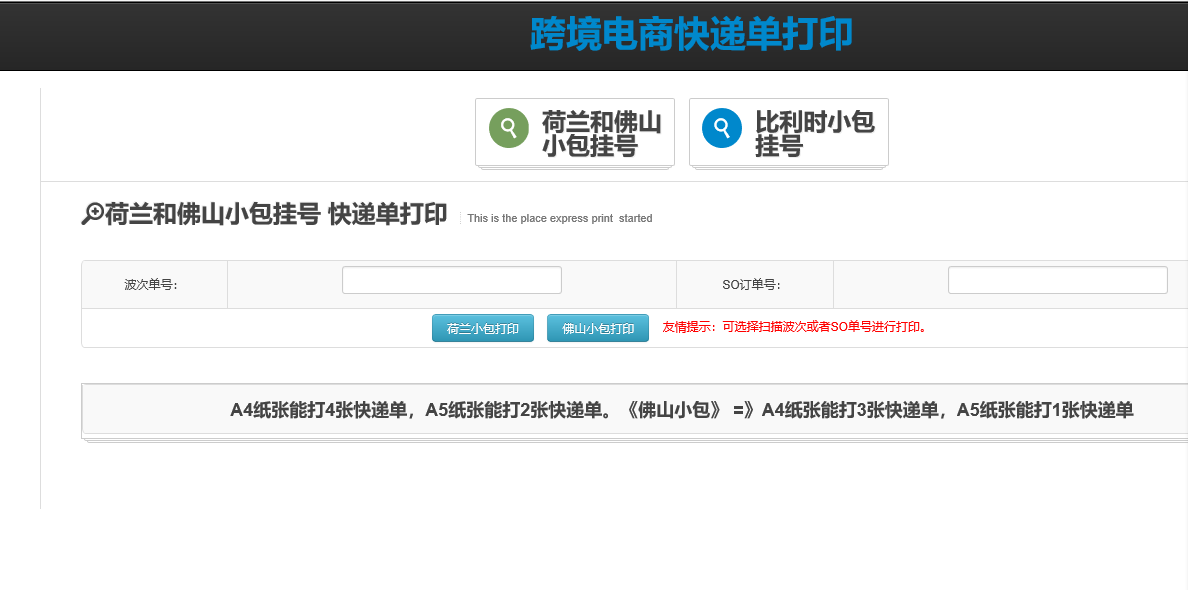Click the 波次单号 field label

tap(151, 285)
